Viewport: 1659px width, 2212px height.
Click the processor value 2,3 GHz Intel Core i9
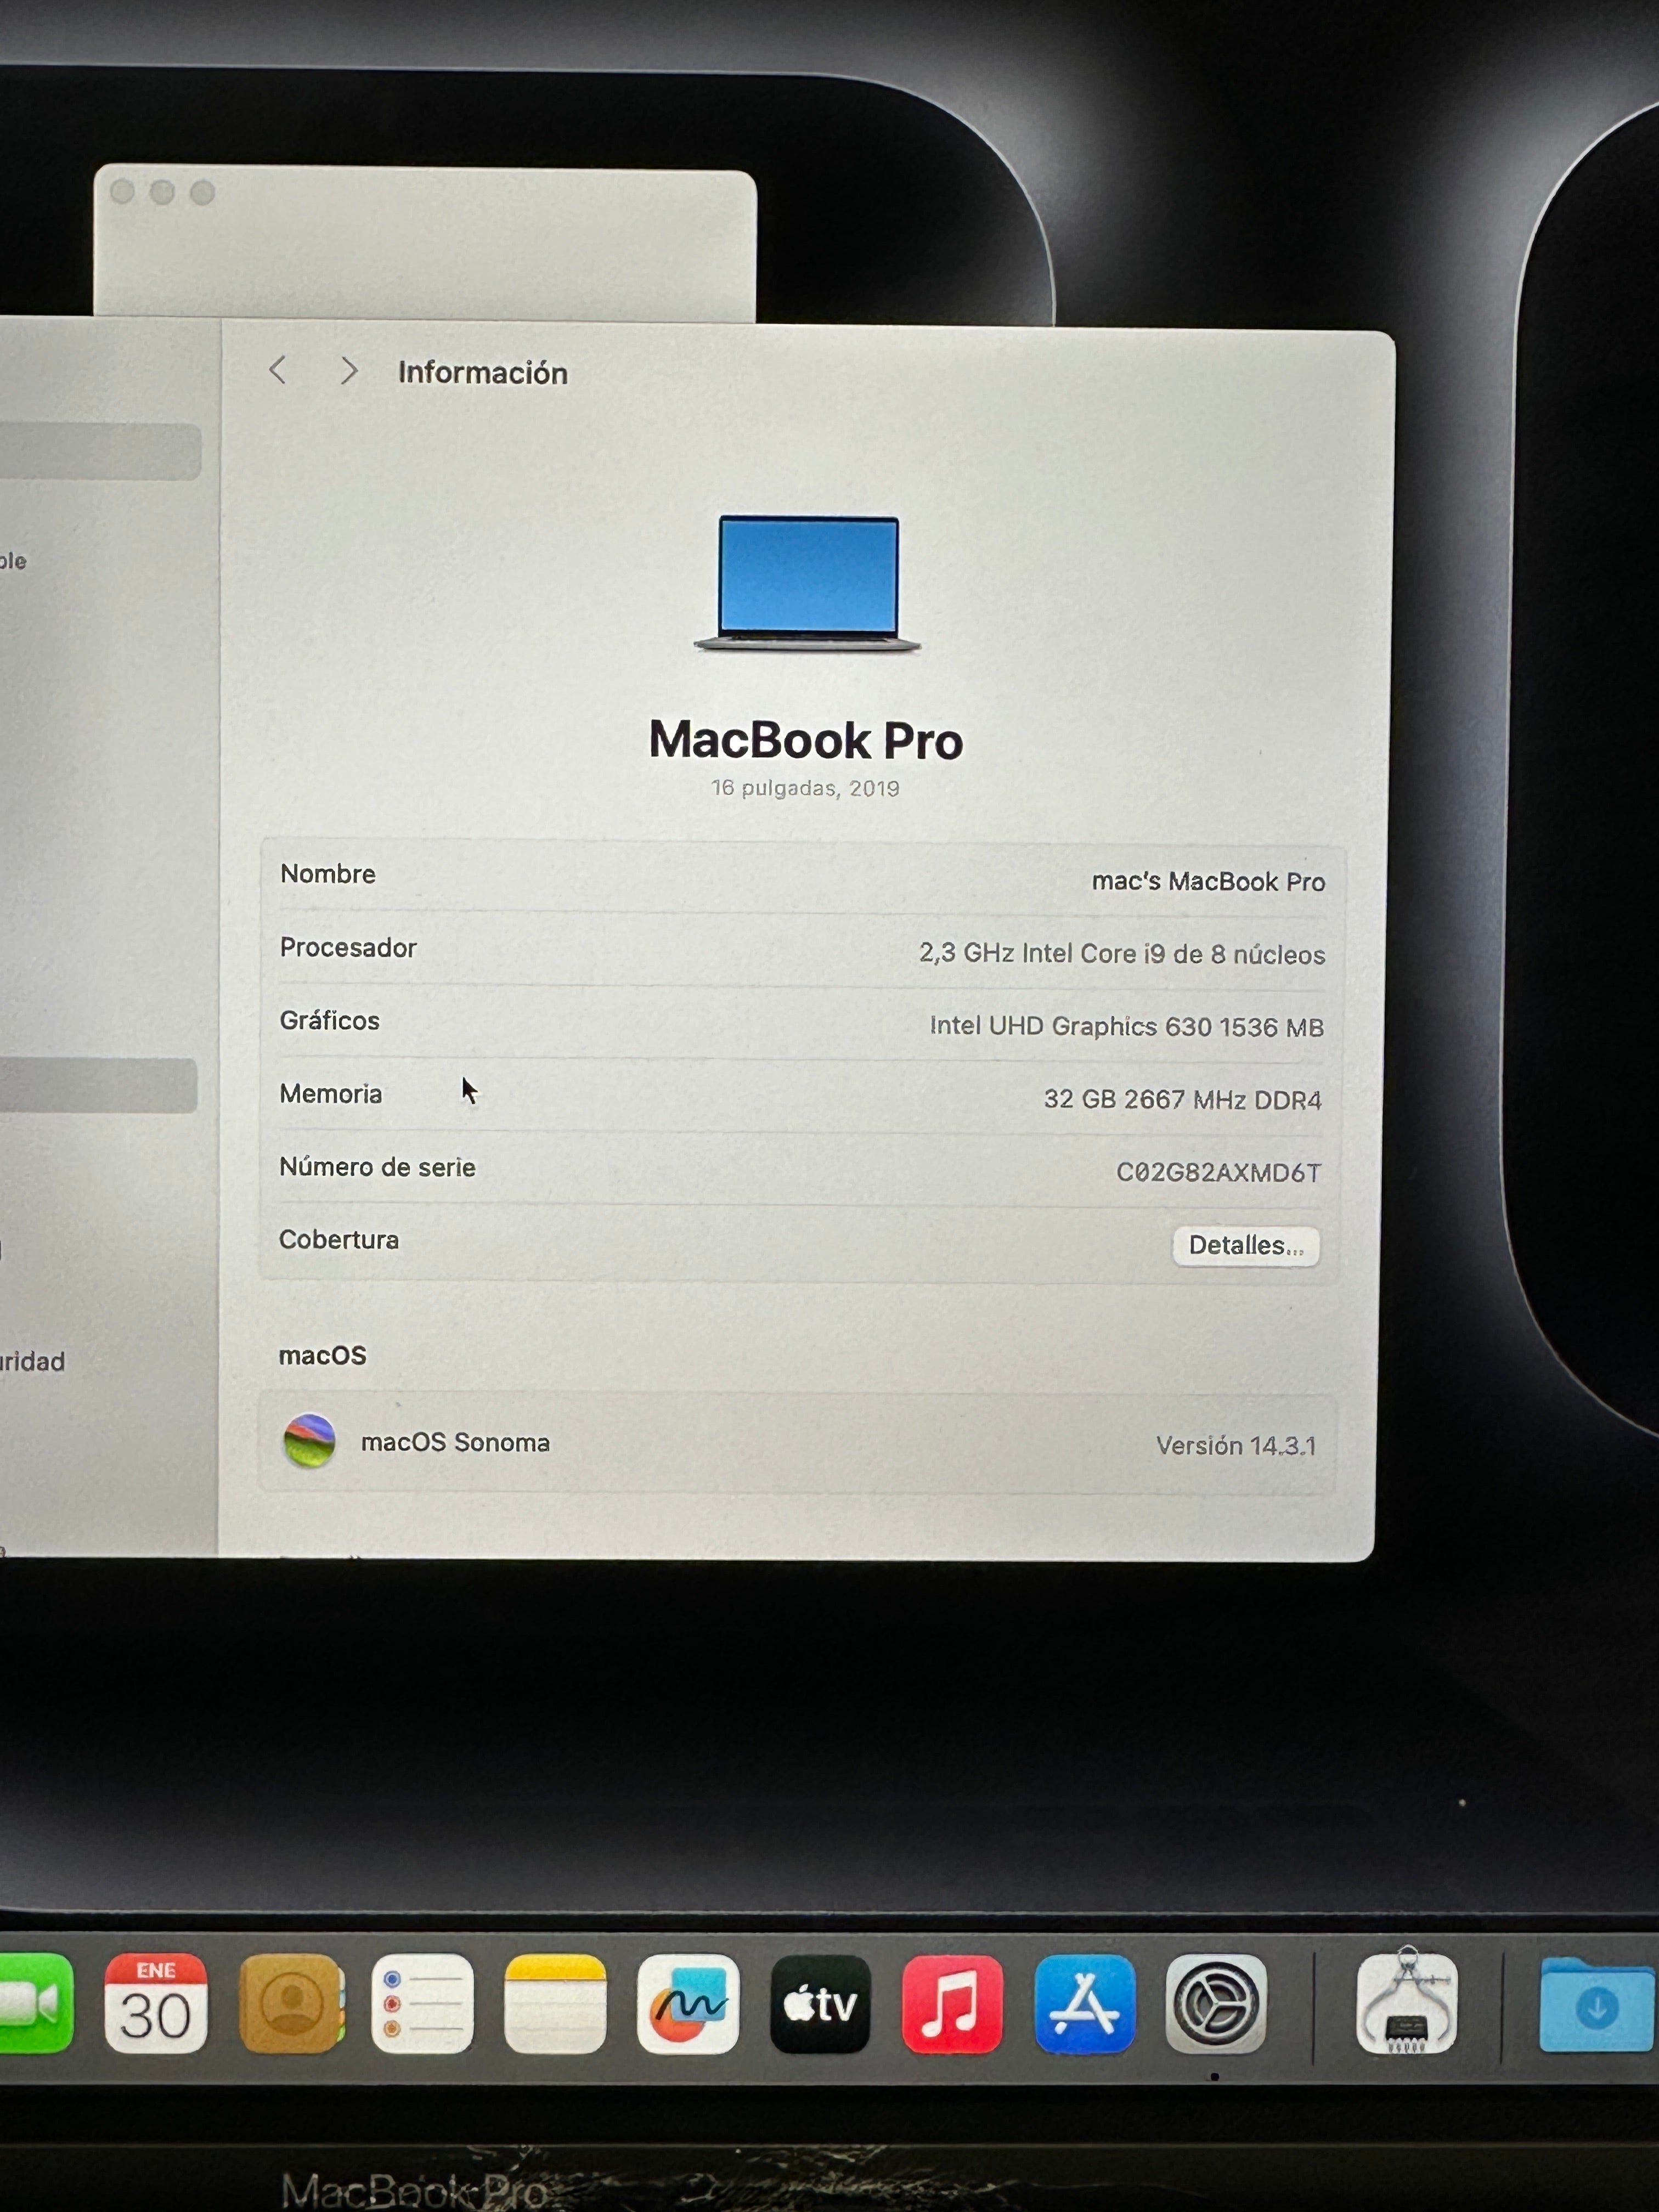coord(1122,954)
